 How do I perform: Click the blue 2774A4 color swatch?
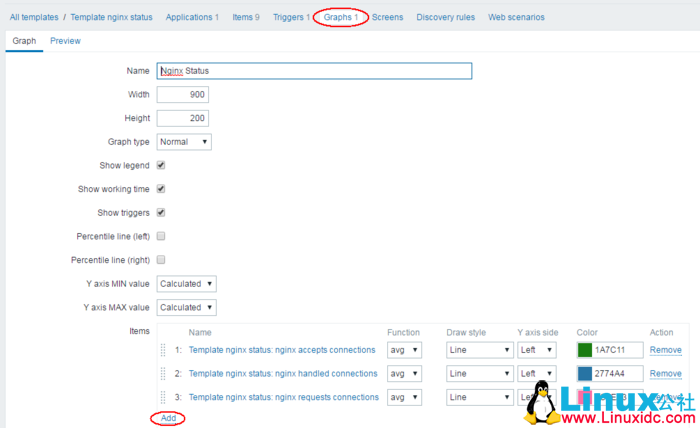584,374
